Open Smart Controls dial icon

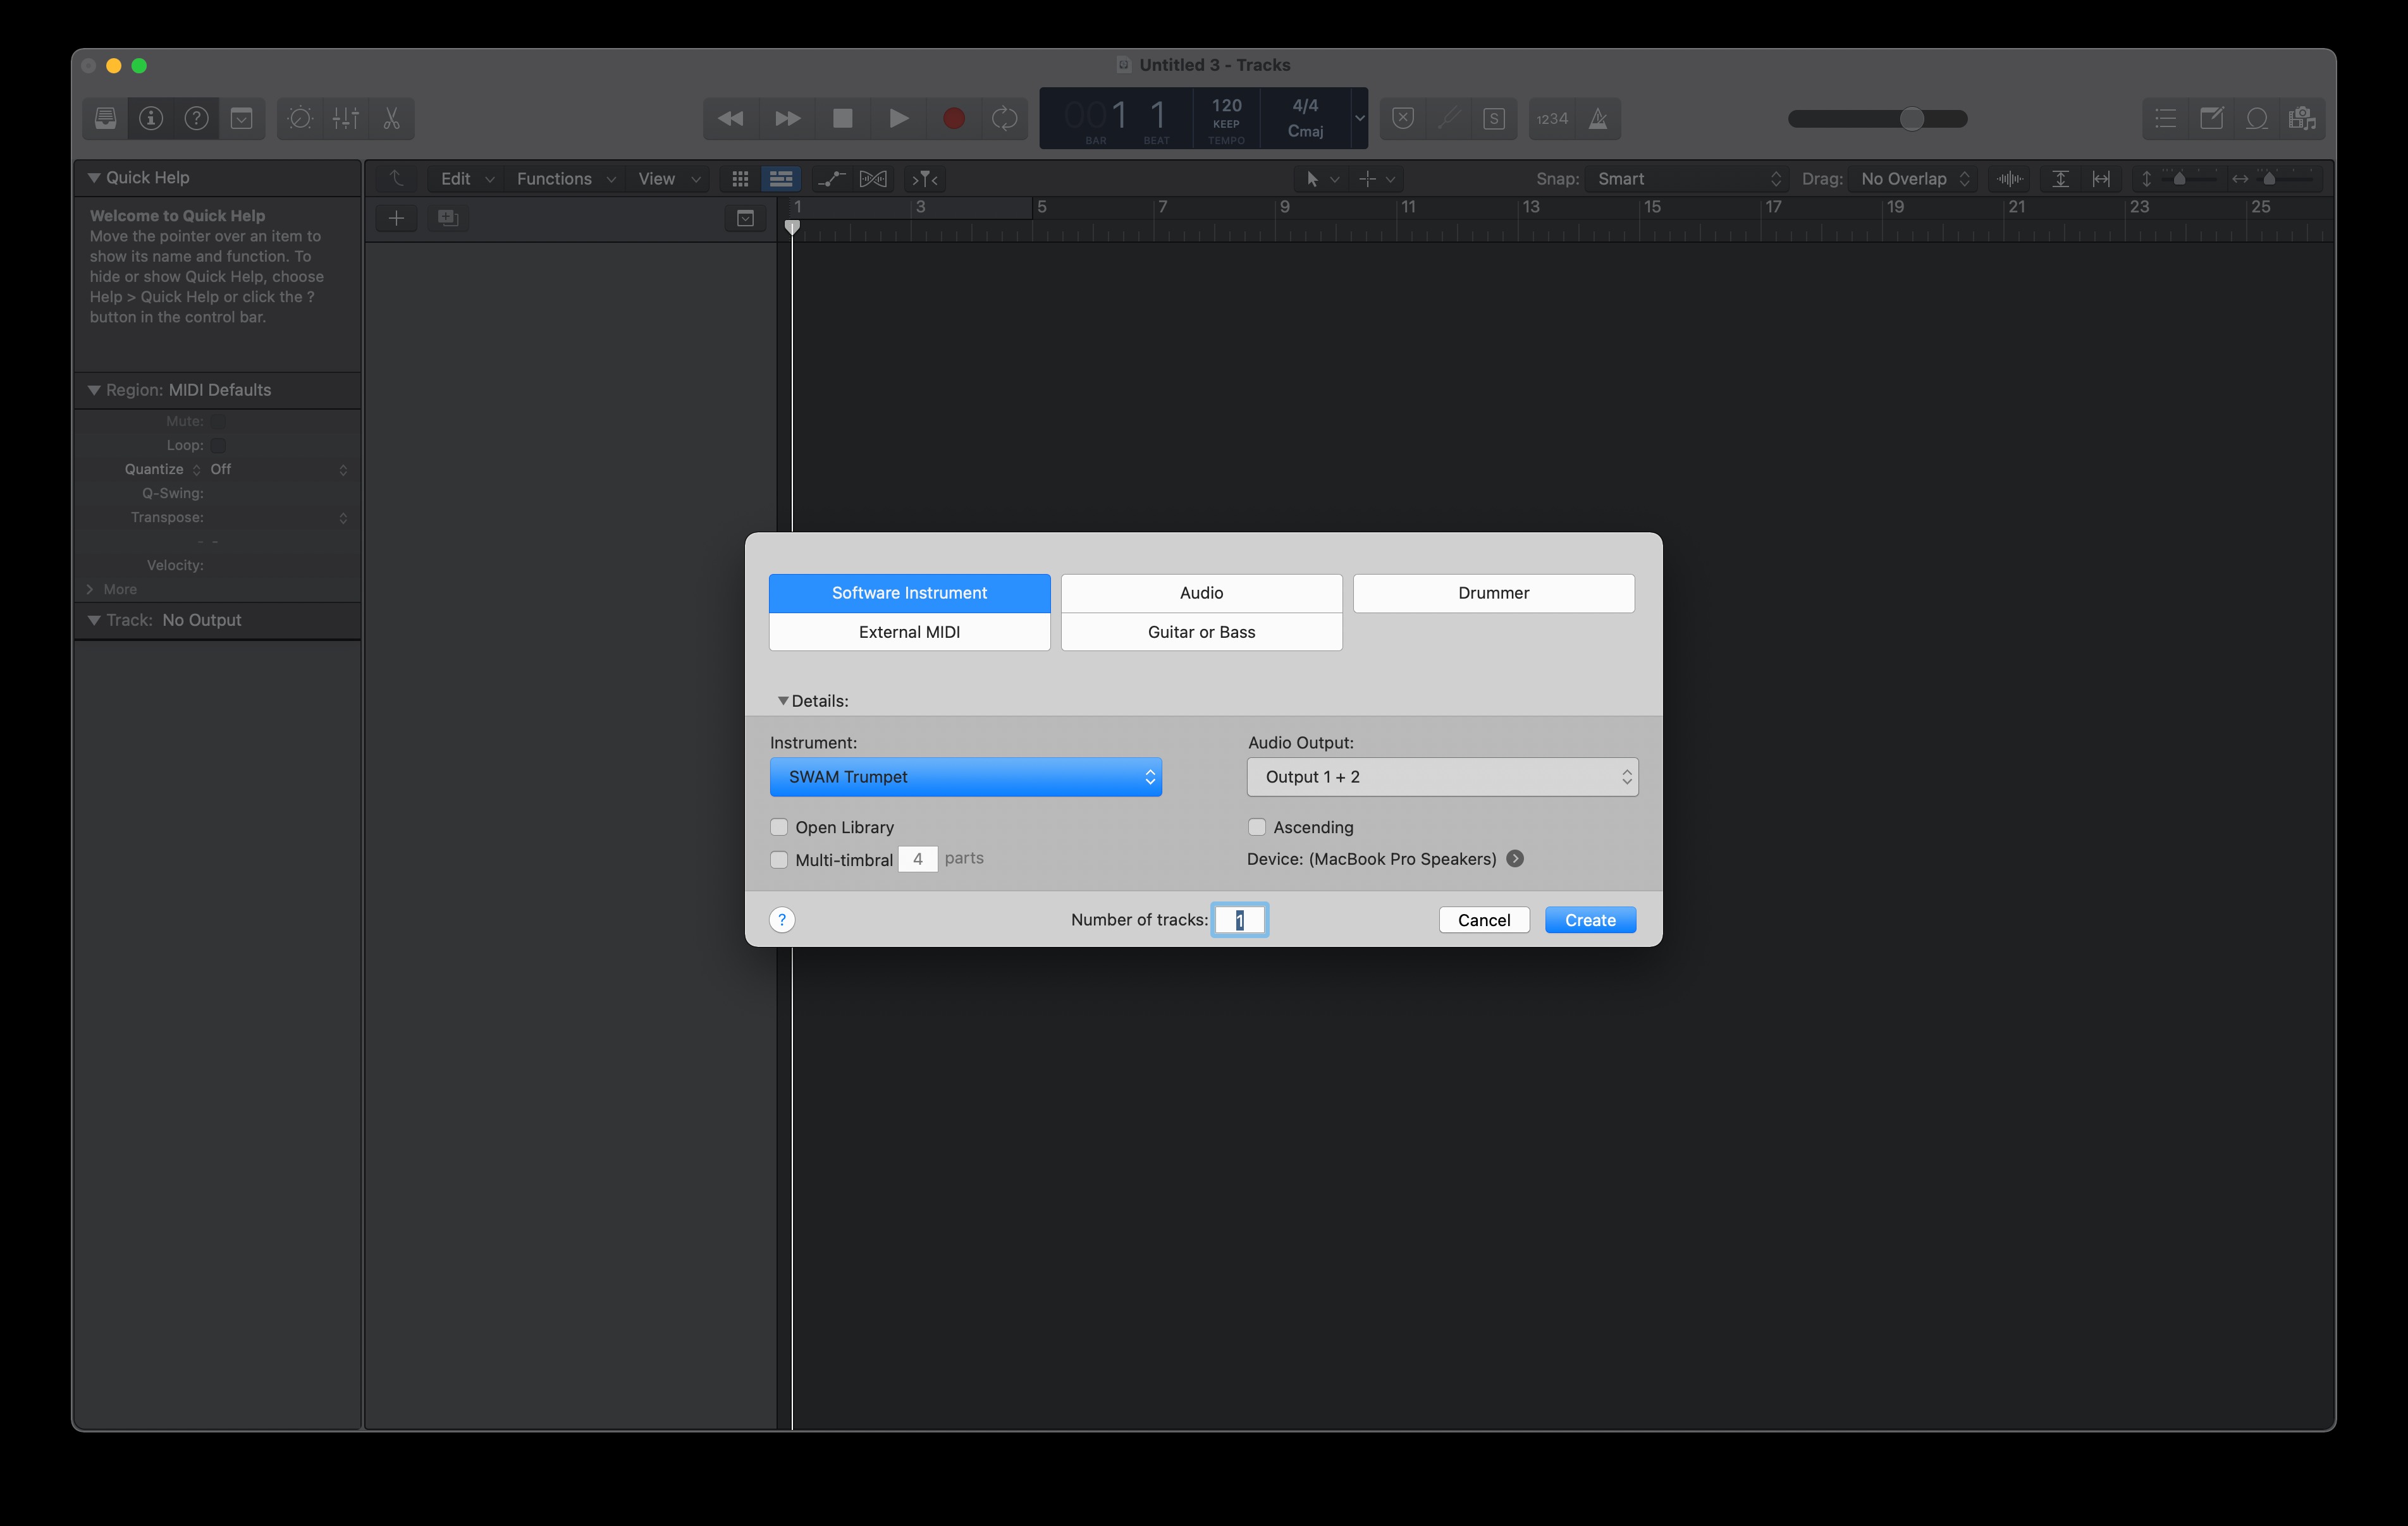coord(300,119)
